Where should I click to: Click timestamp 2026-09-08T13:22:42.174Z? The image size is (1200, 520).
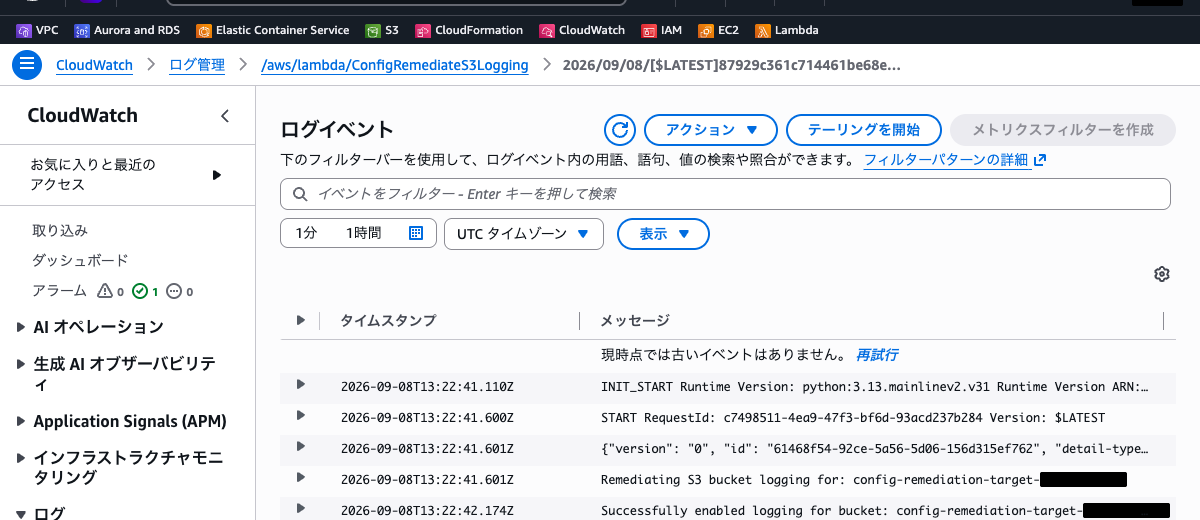pyautogui.click(x=427, y=510)
